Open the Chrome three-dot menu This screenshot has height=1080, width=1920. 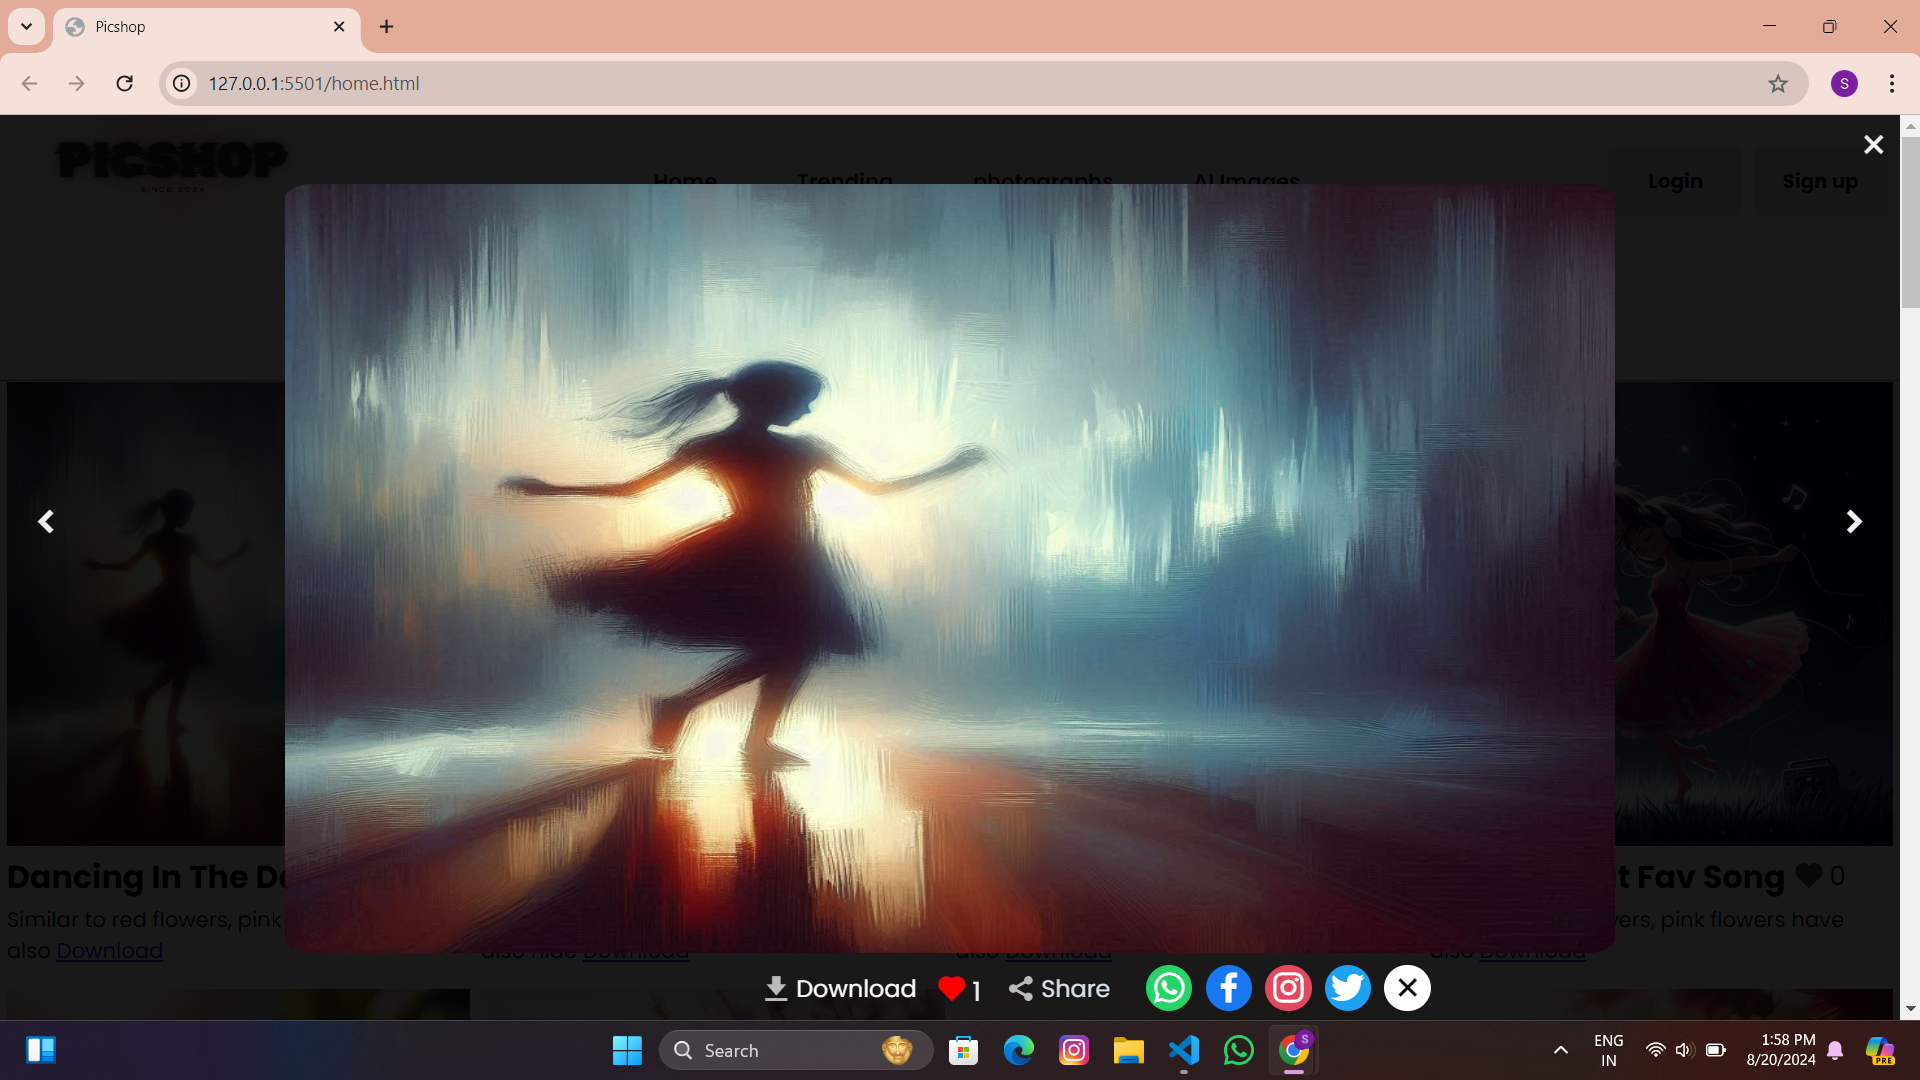coord(1891,84)
